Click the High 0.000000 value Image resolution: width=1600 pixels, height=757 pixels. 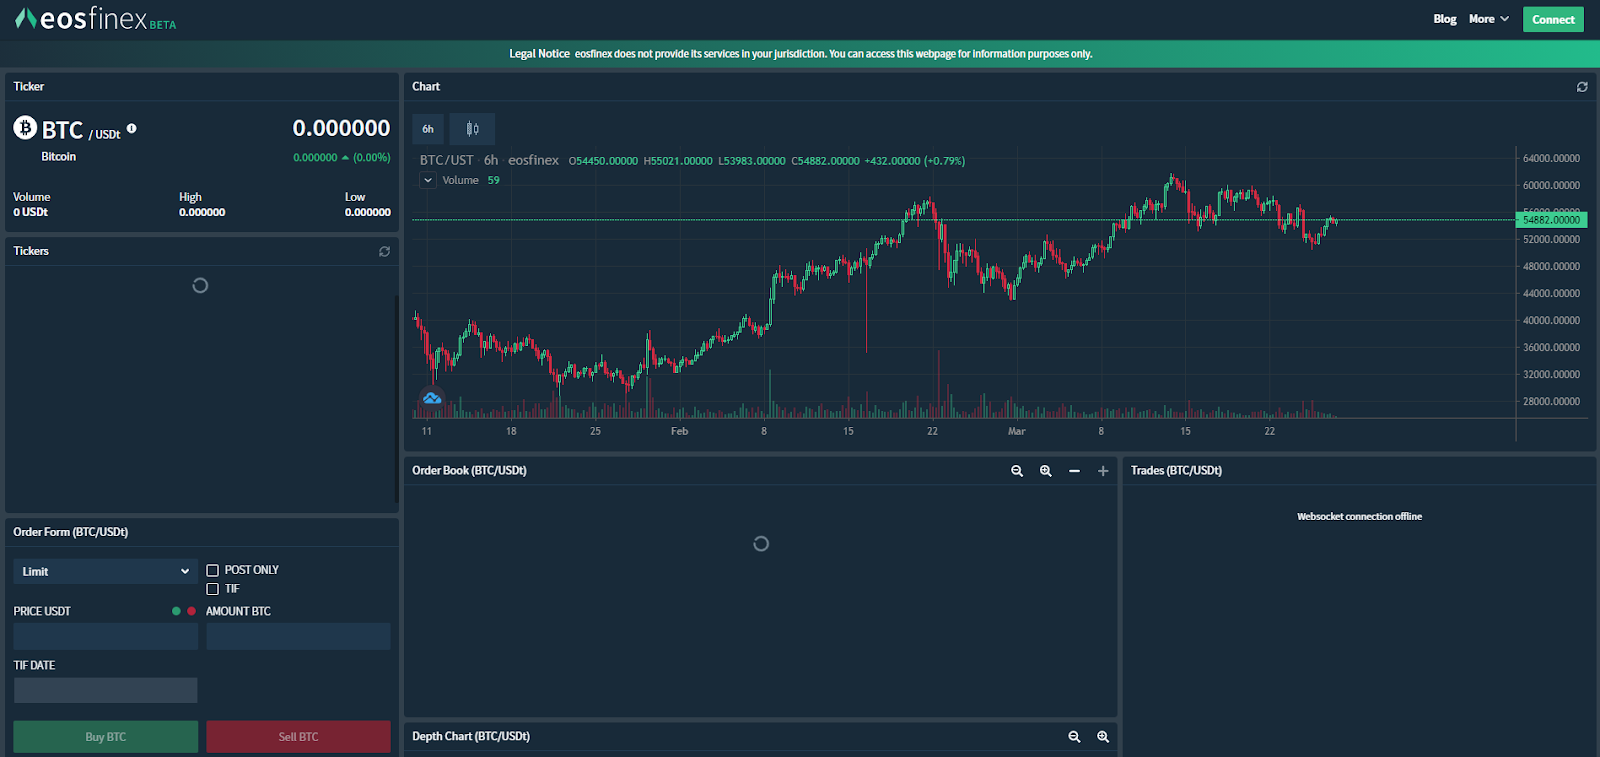point(202,212)
